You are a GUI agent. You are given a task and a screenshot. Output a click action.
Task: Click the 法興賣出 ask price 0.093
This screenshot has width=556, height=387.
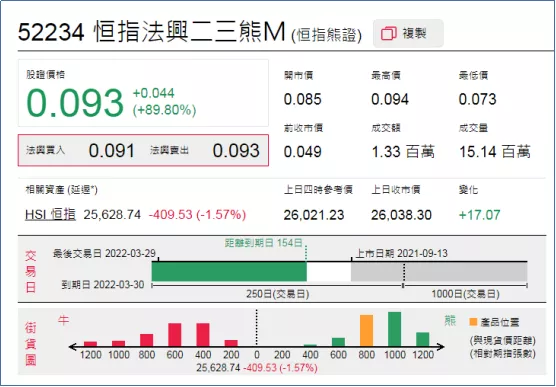(236, 151)
